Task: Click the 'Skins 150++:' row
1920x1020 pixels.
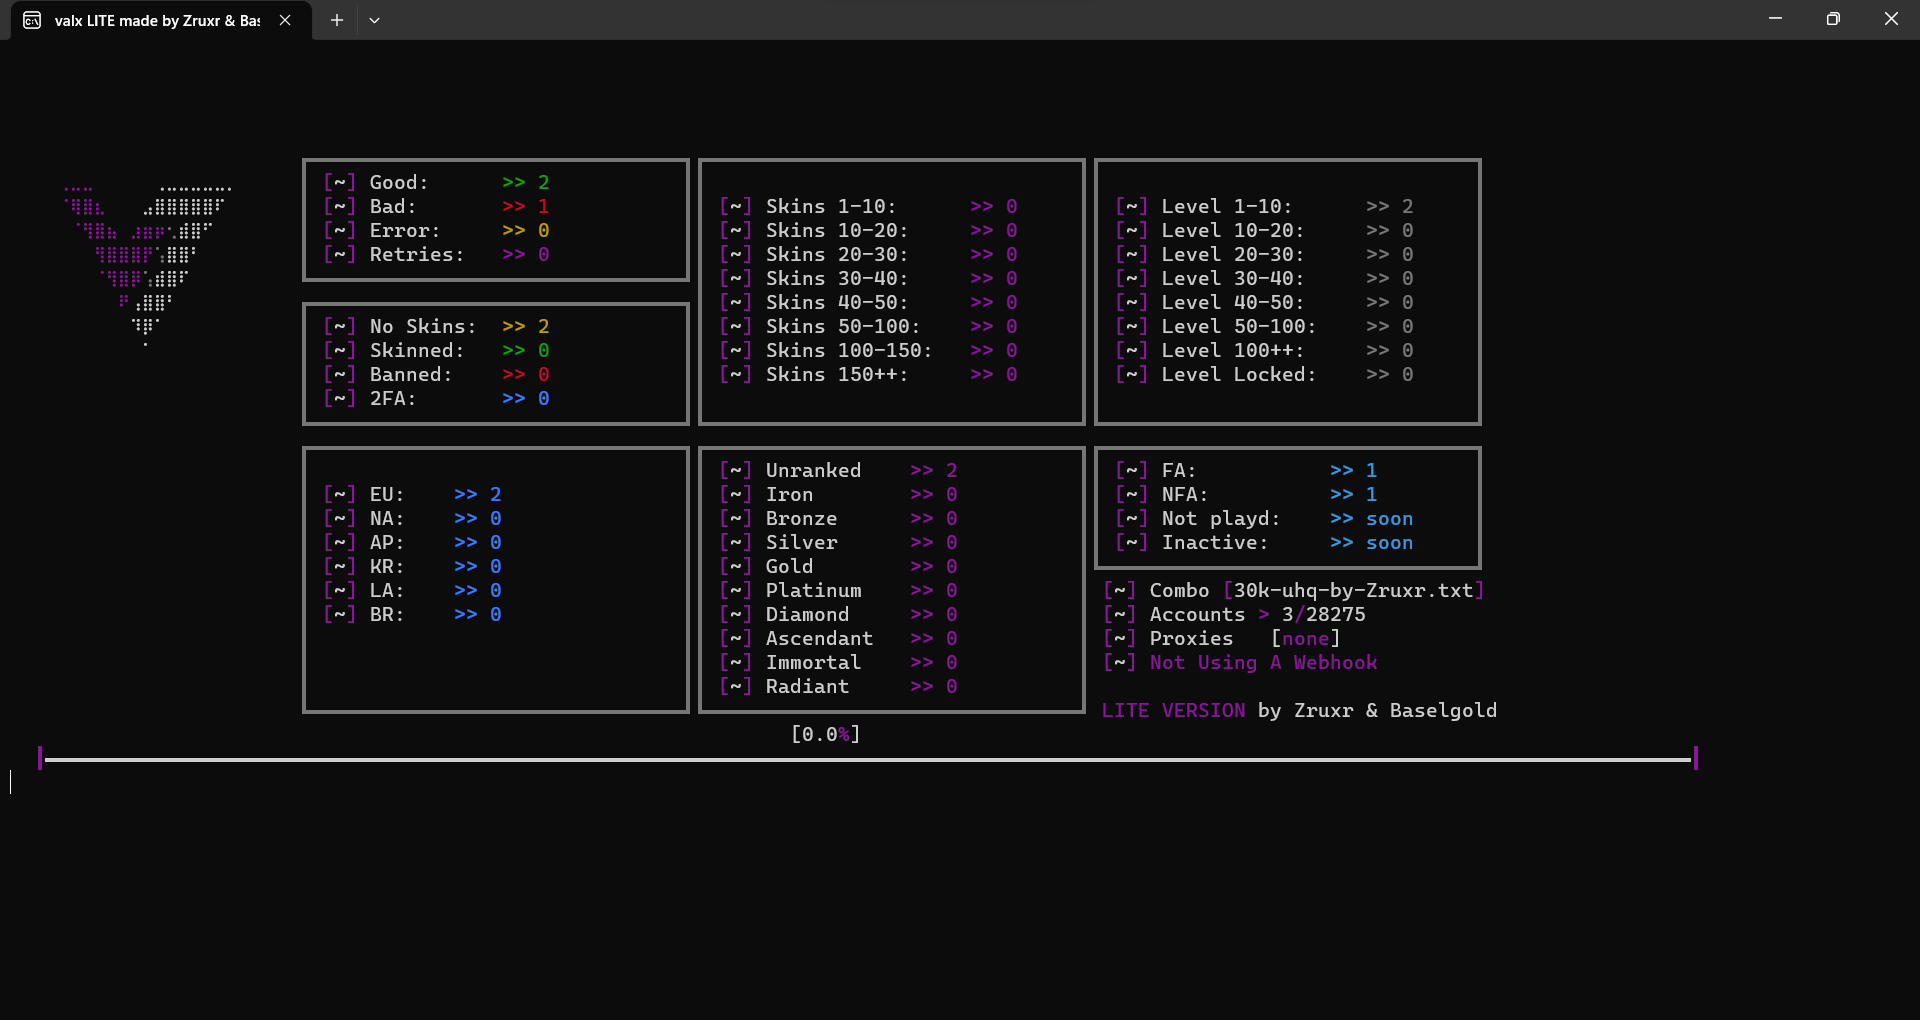Action: click(x=868, y=374)
